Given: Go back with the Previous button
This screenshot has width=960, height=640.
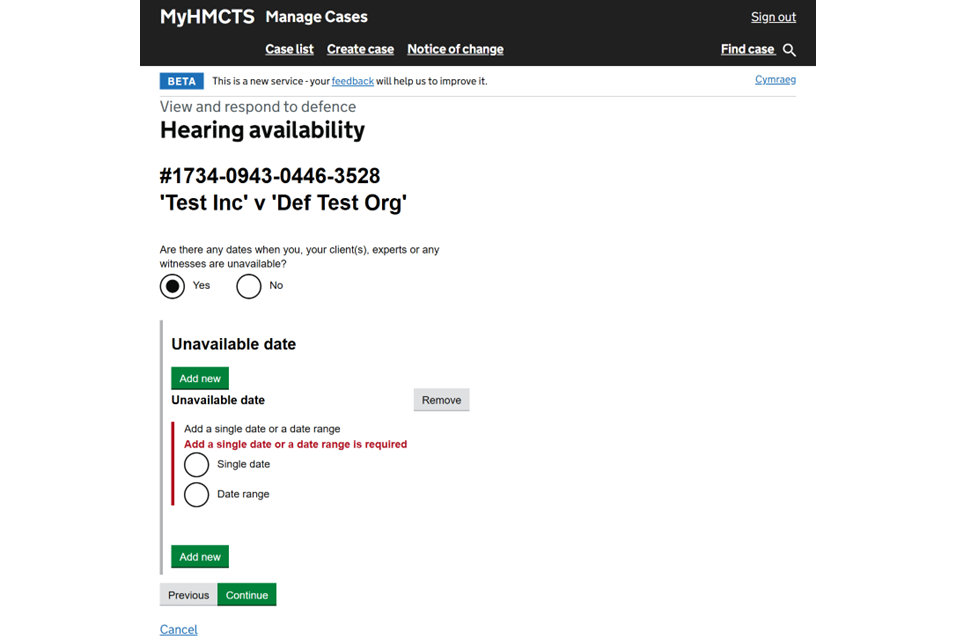Looking at the screenshot, I should [x=188, y=595].
